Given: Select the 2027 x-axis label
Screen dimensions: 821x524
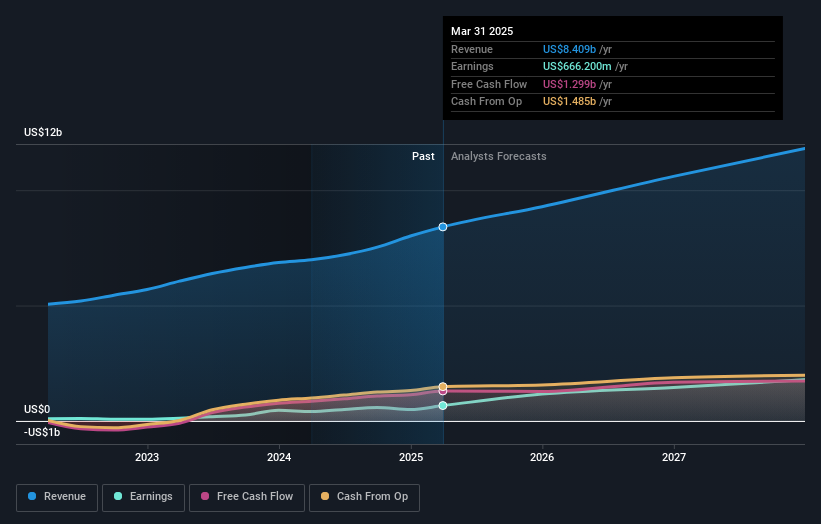Looking at the screenshot, I should pos(674,457).
